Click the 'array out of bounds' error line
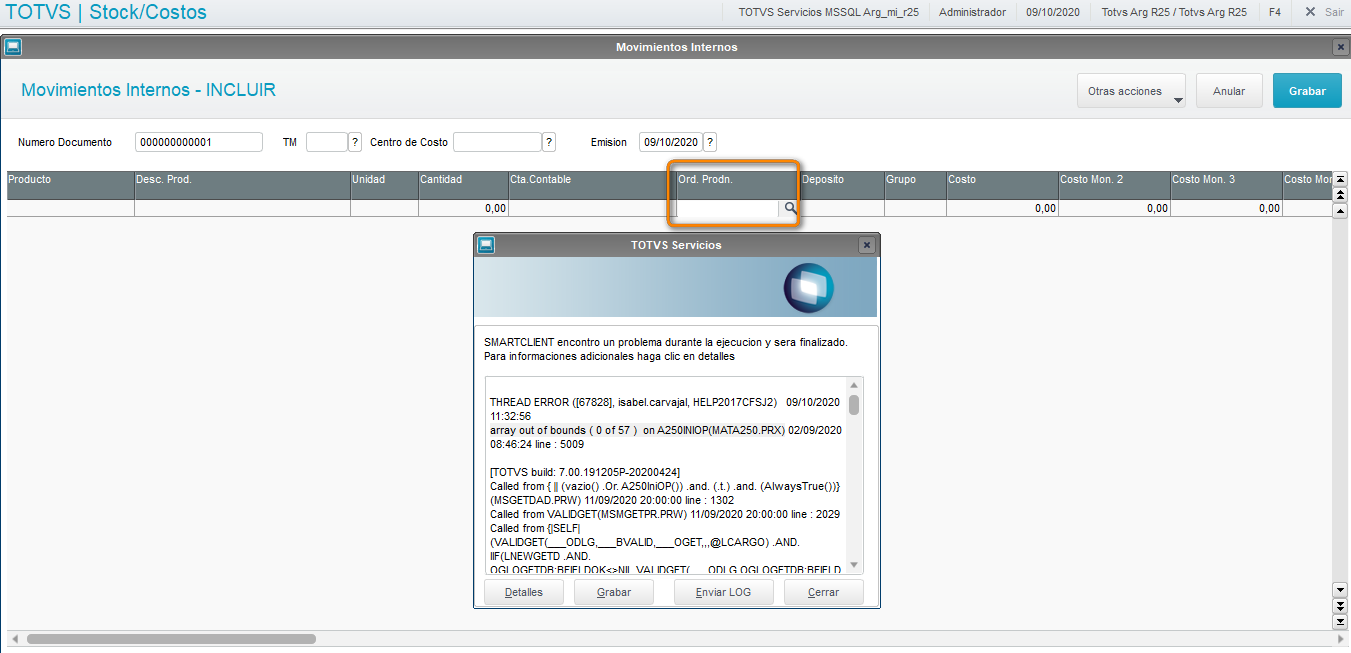 coord(665,437)
